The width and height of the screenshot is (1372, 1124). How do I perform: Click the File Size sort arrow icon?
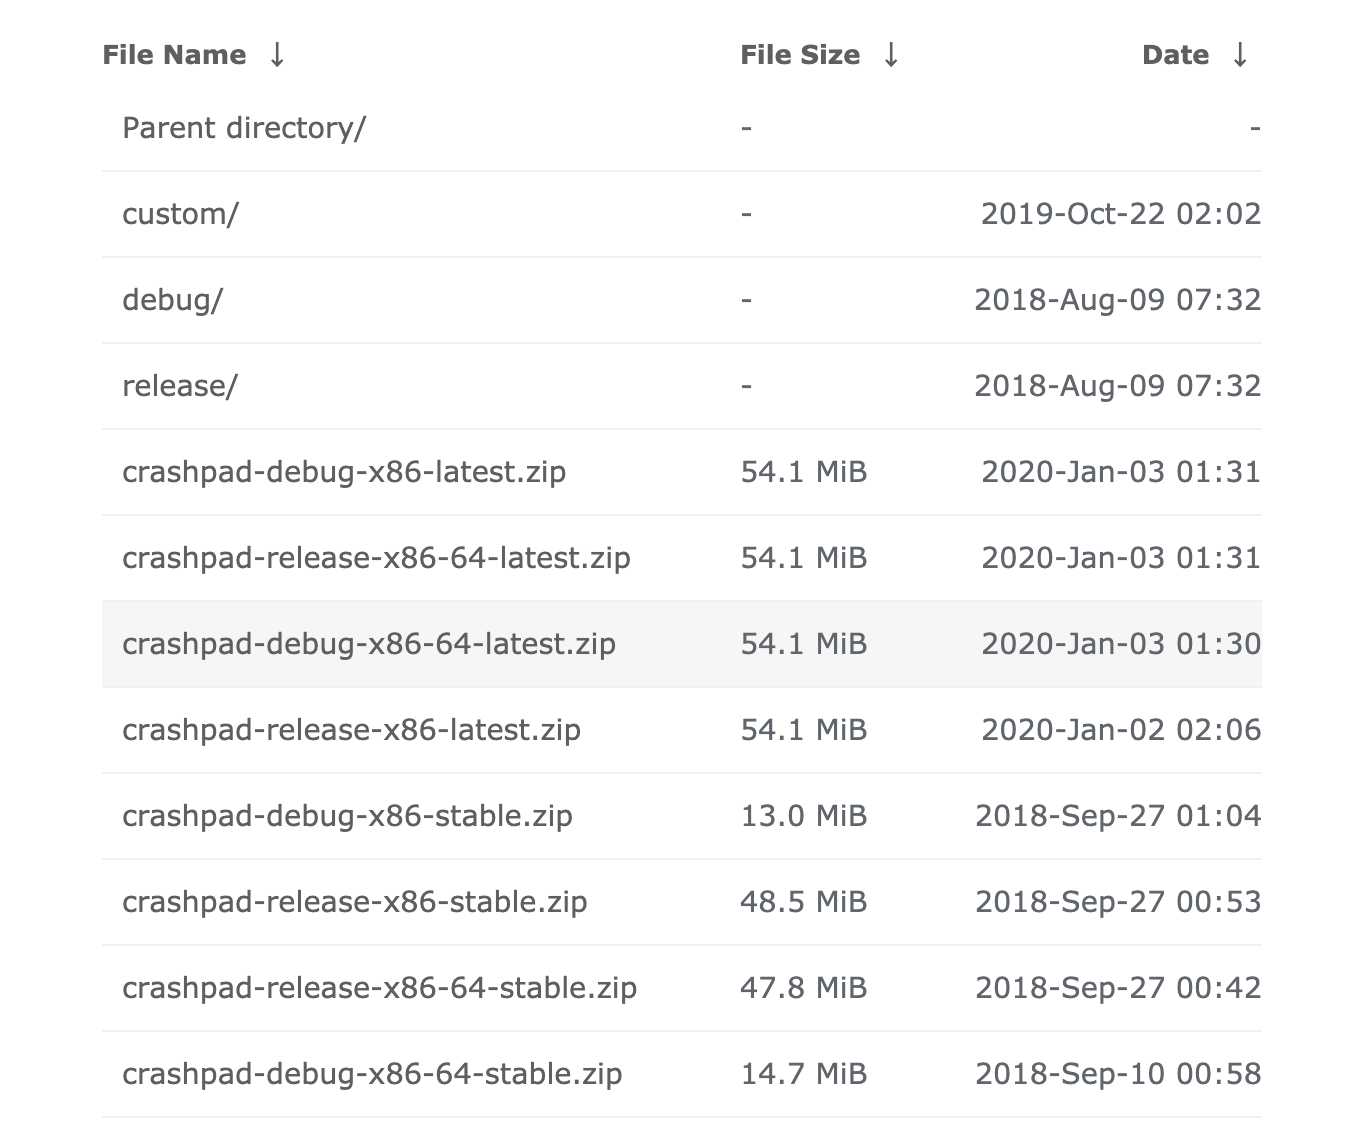[891, 55]
